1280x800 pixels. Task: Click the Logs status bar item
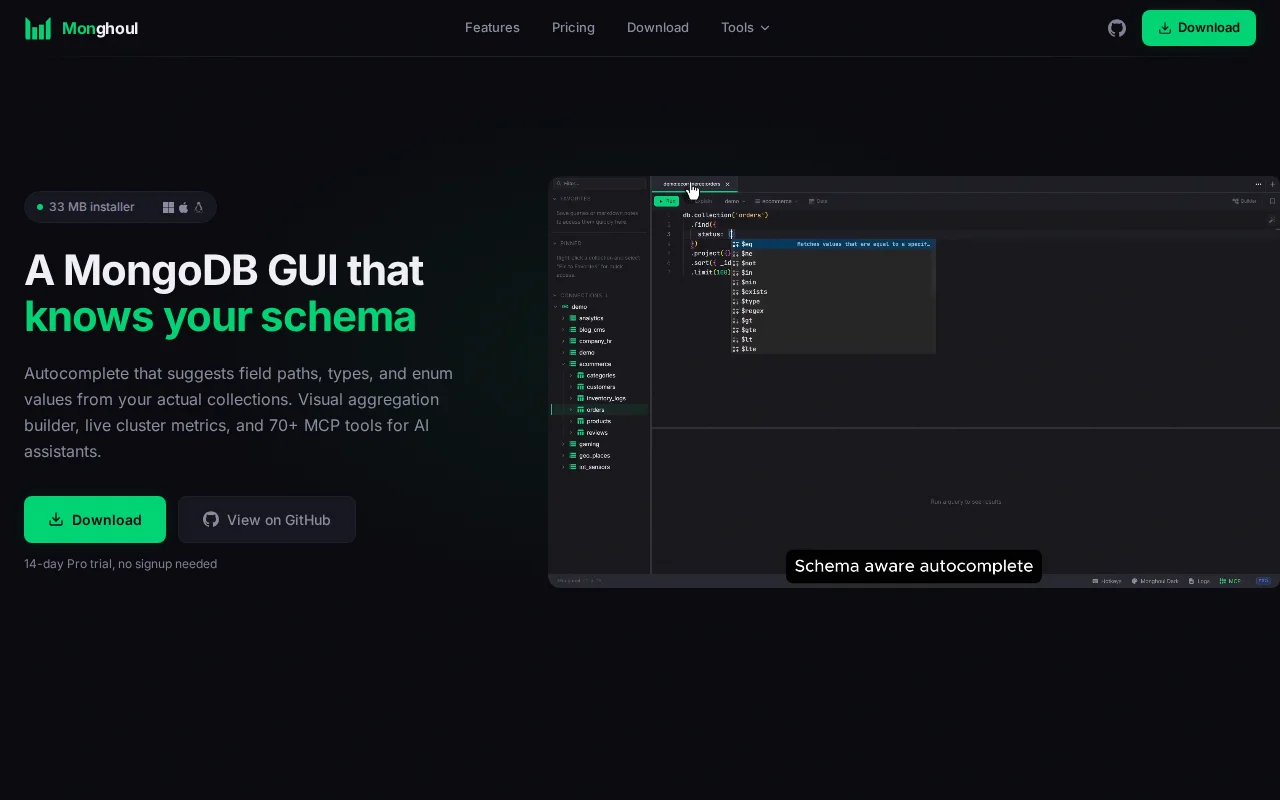1199,581
